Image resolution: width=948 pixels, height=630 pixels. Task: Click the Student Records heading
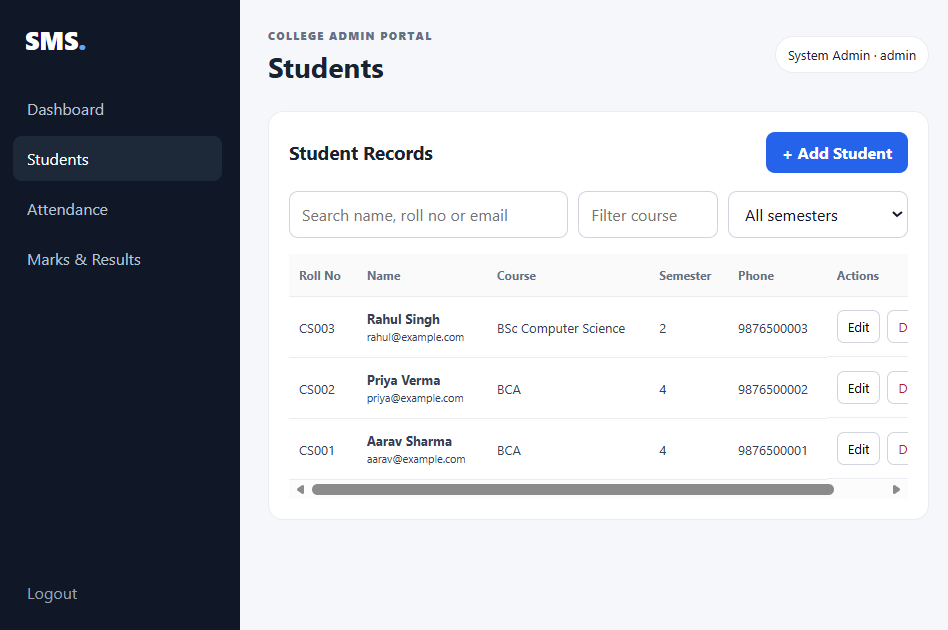[361, 154]
